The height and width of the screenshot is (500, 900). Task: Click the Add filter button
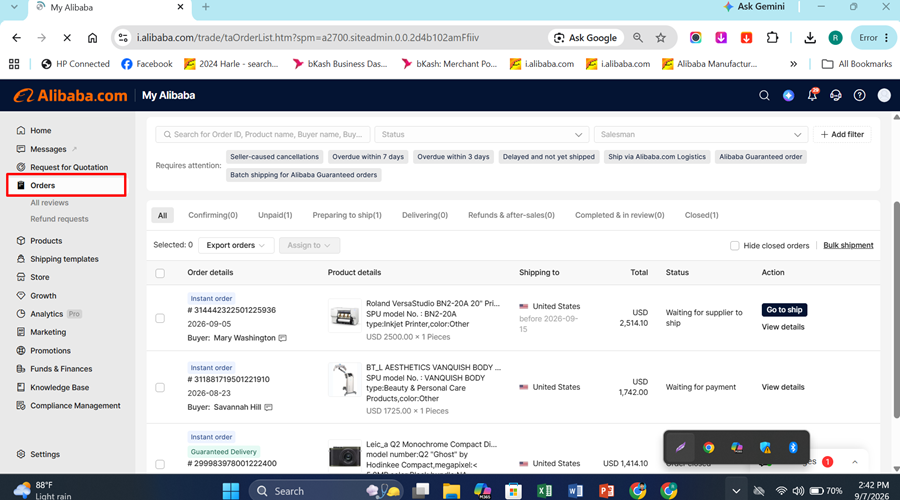(x=842, y=134)
